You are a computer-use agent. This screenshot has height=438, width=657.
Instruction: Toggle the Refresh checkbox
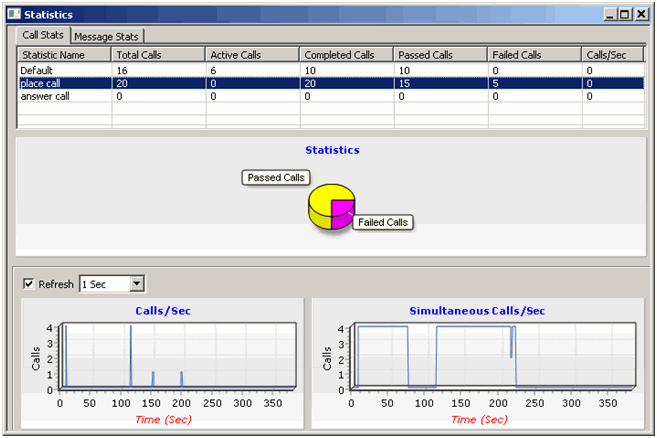point(28,284)
